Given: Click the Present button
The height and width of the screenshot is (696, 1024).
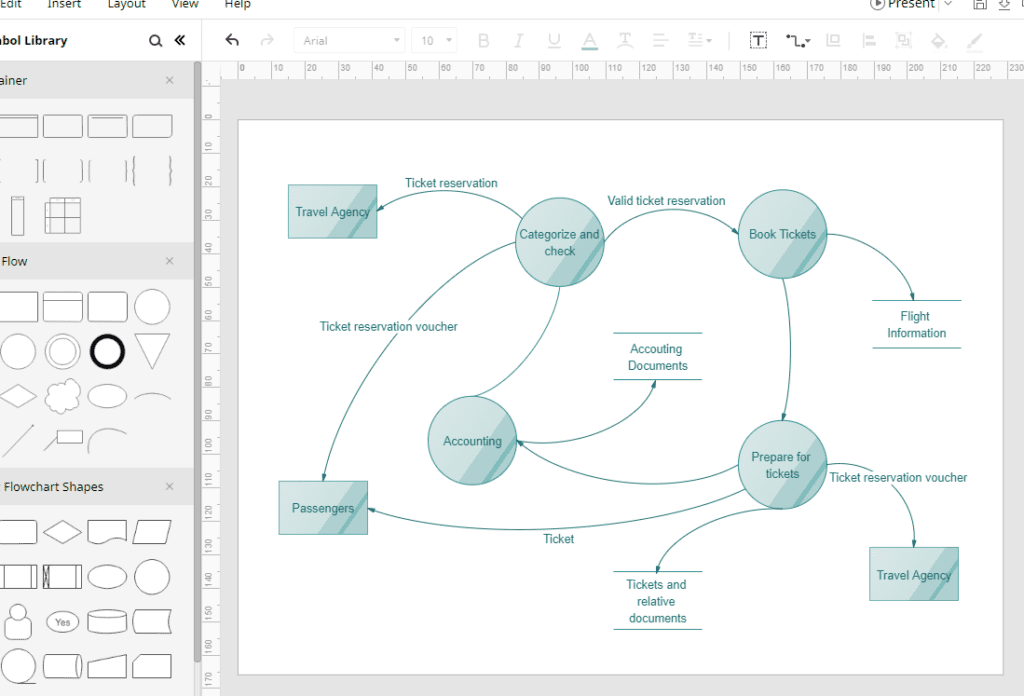Looking at the screenshot, I should coord(902,4).
